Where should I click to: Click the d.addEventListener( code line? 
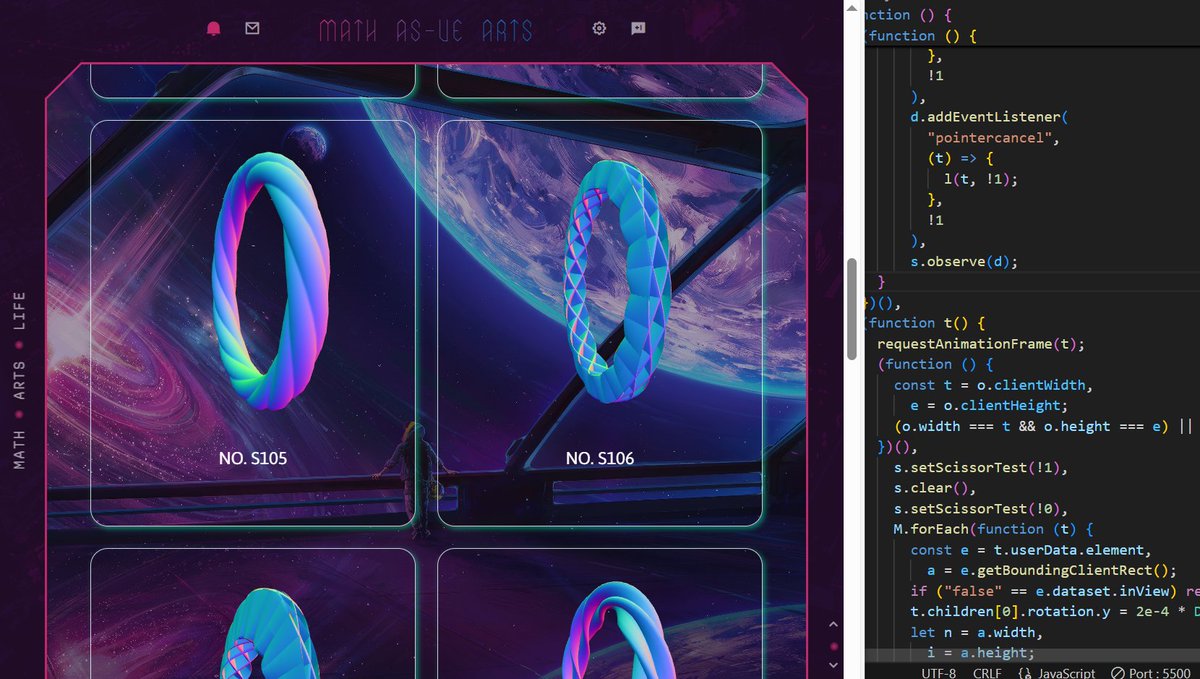click(989, 117)
